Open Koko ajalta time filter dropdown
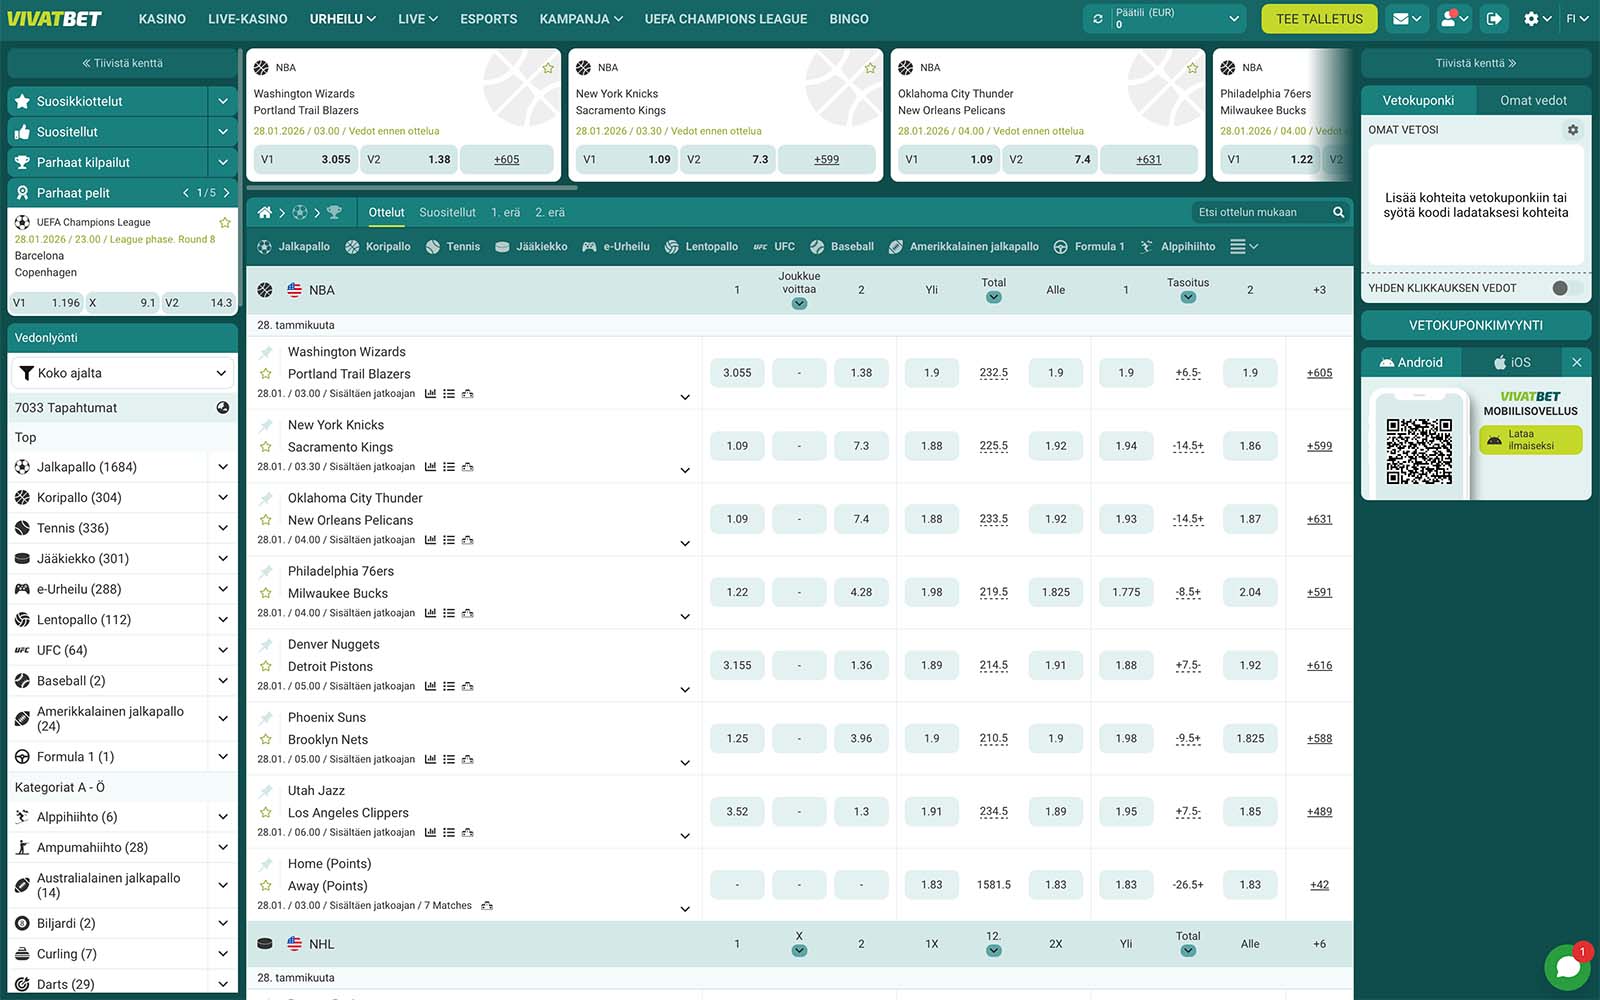1600x1000 pixels. click(x=123, y=373)
